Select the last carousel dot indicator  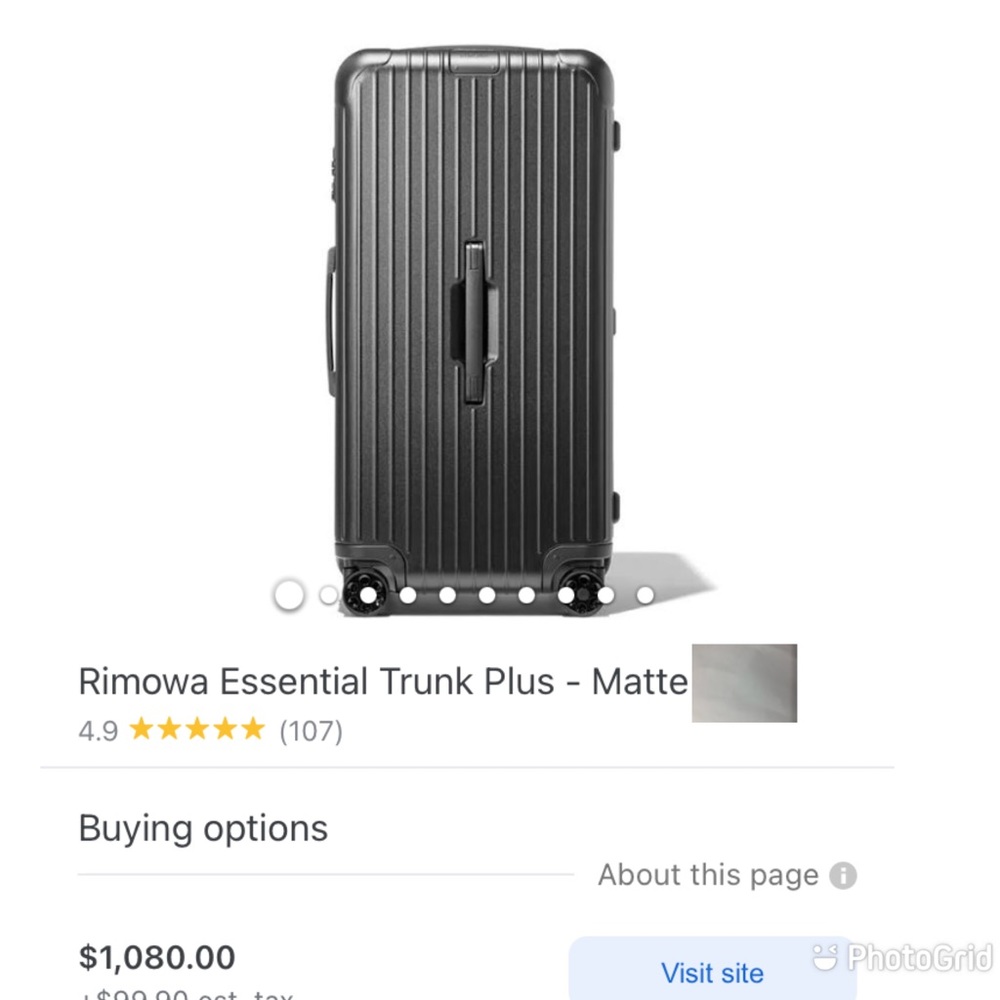645,594
